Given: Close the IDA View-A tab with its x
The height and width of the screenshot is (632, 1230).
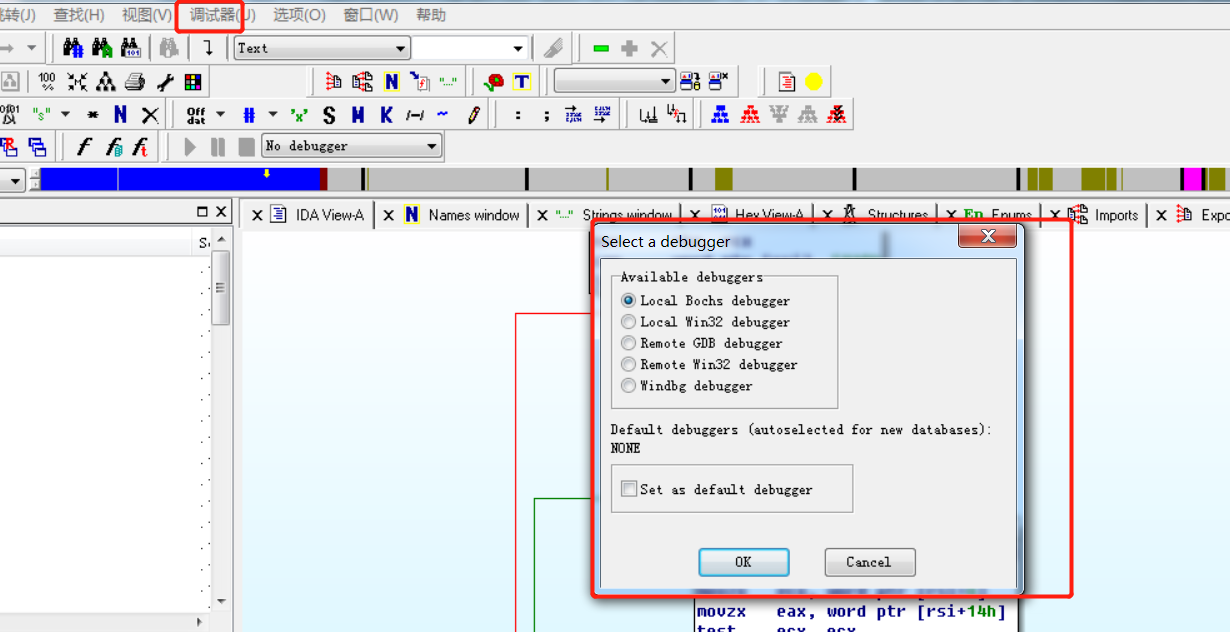Looking at the screenshot, I should 257,215.
